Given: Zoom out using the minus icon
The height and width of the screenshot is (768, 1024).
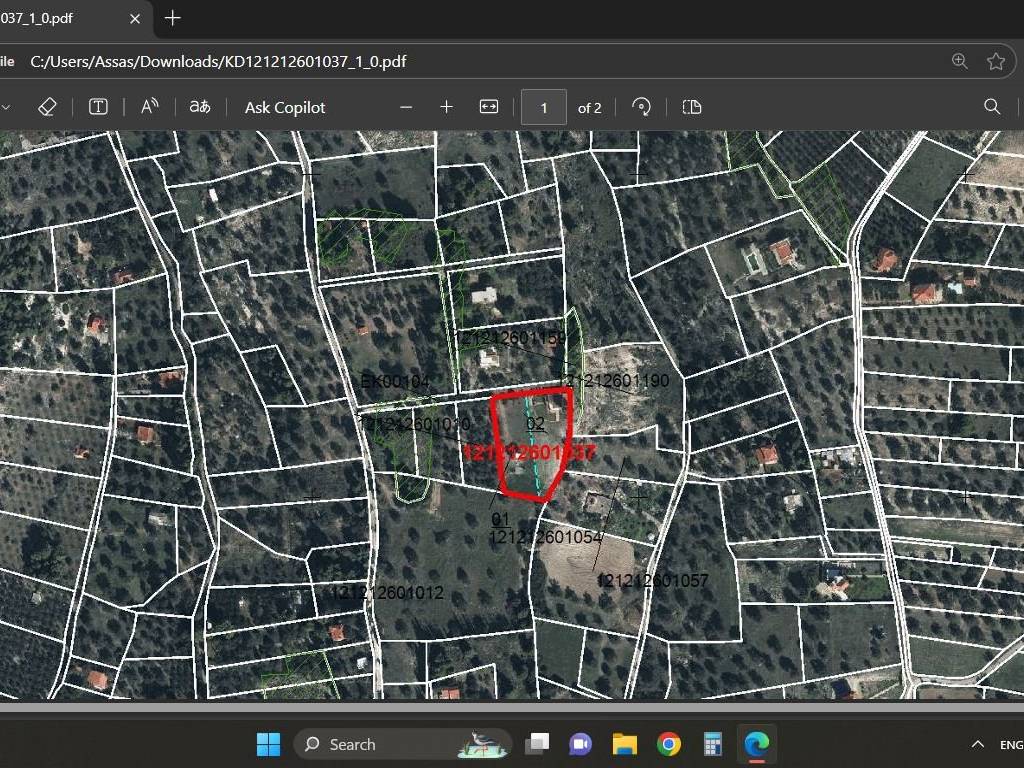Looking at the screenshot, I should (406, 107).
